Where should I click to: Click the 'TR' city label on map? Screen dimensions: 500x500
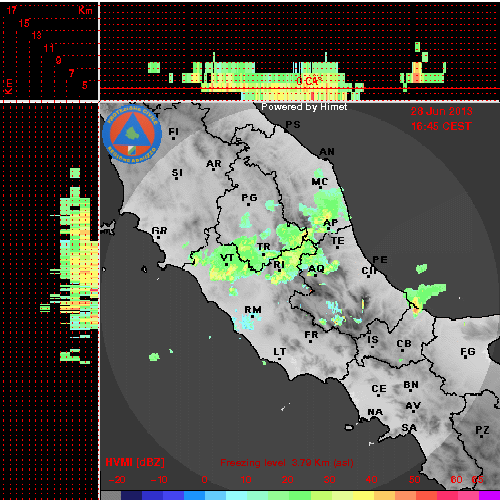[264, 247]
